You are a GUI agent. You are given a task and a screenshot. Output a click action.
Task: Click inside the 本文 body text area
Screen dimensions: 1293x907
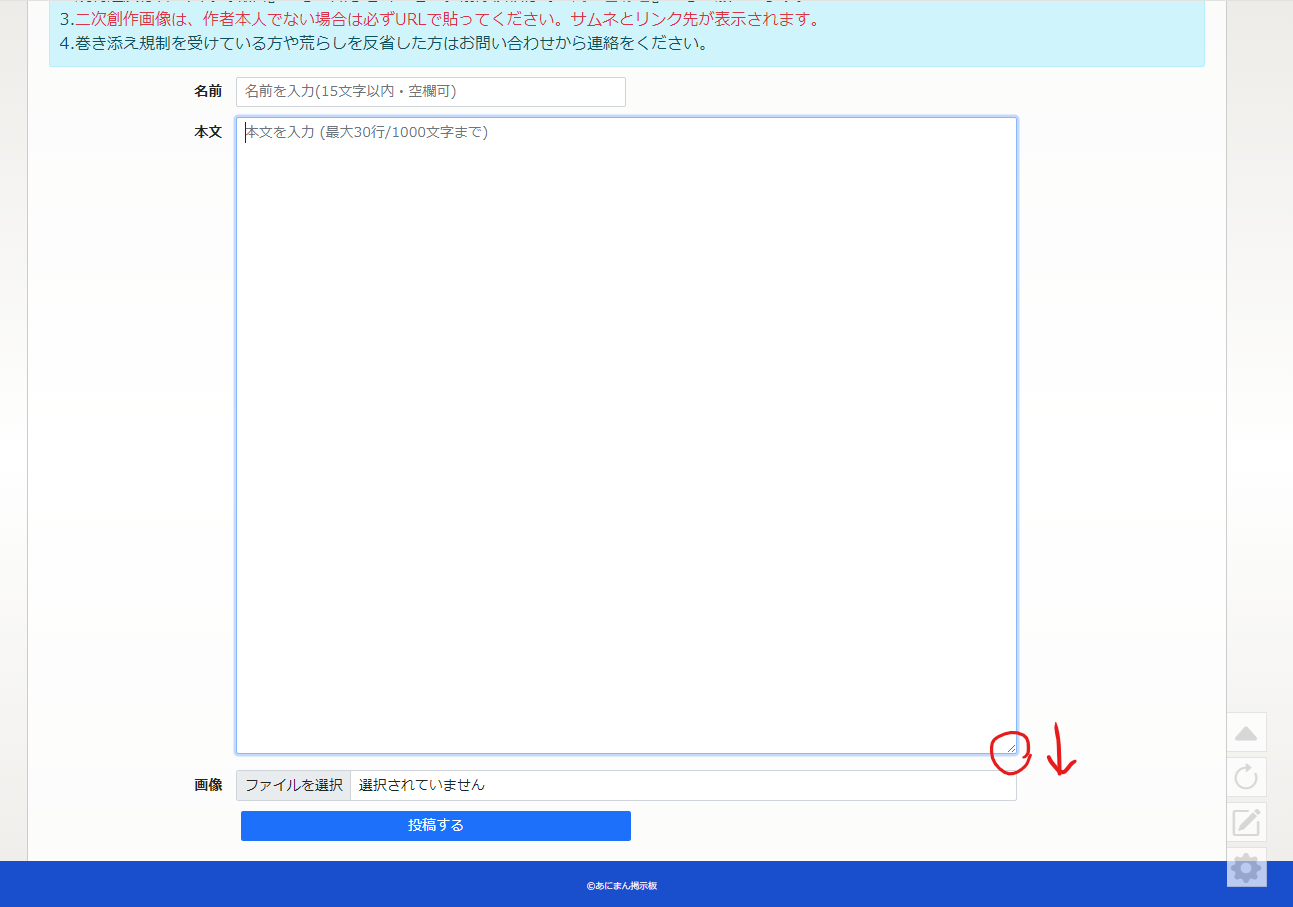(x=626, y=435)
